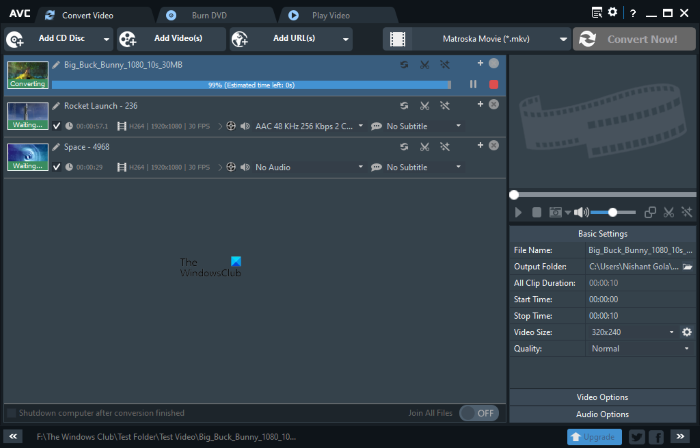Viewport: 700px width, 448px height.
Task: Take a snapshot with the camera icon
Action: (555, 212)
